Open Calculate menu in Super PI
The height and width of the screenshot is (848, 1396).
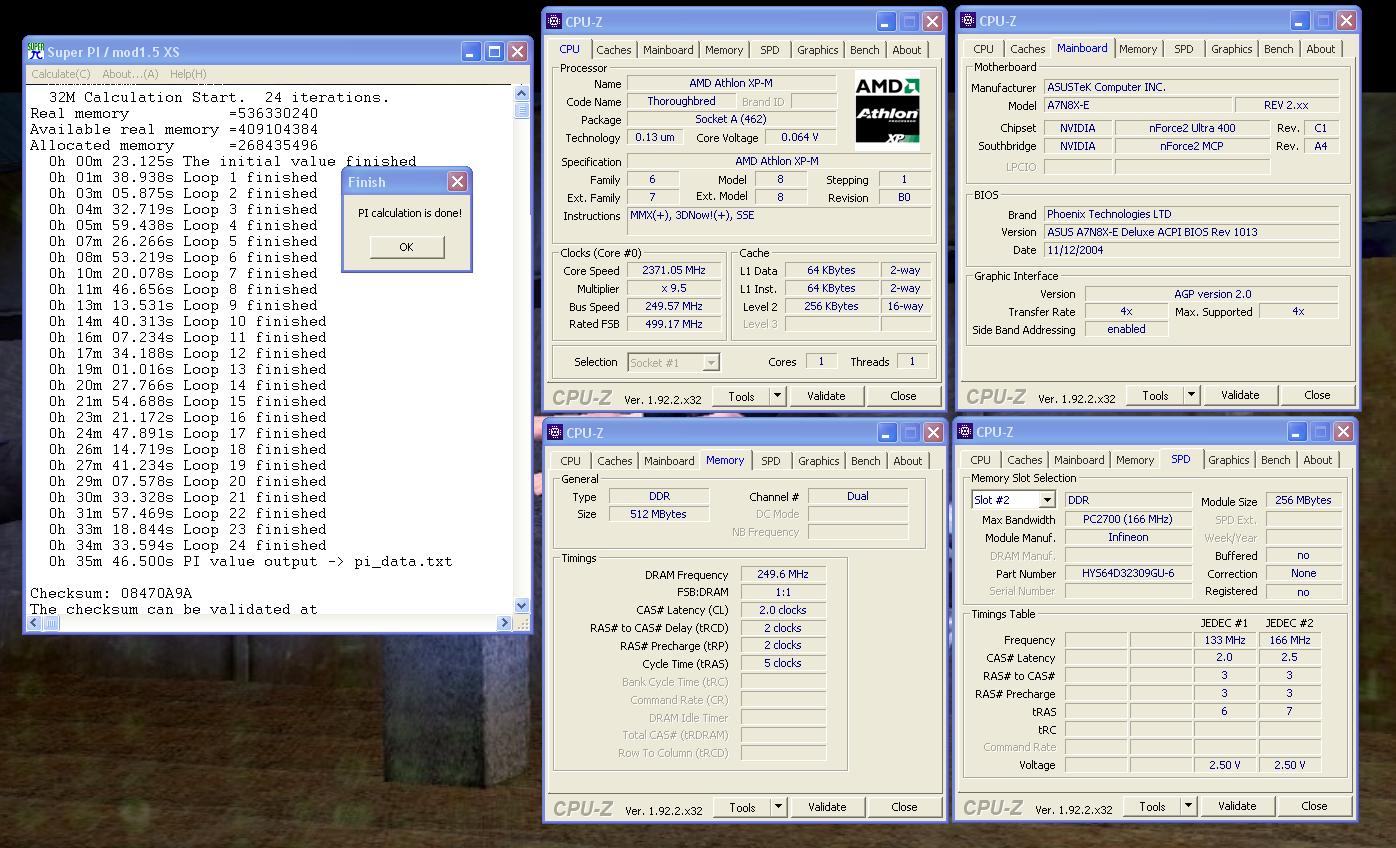tap(61, 74)
